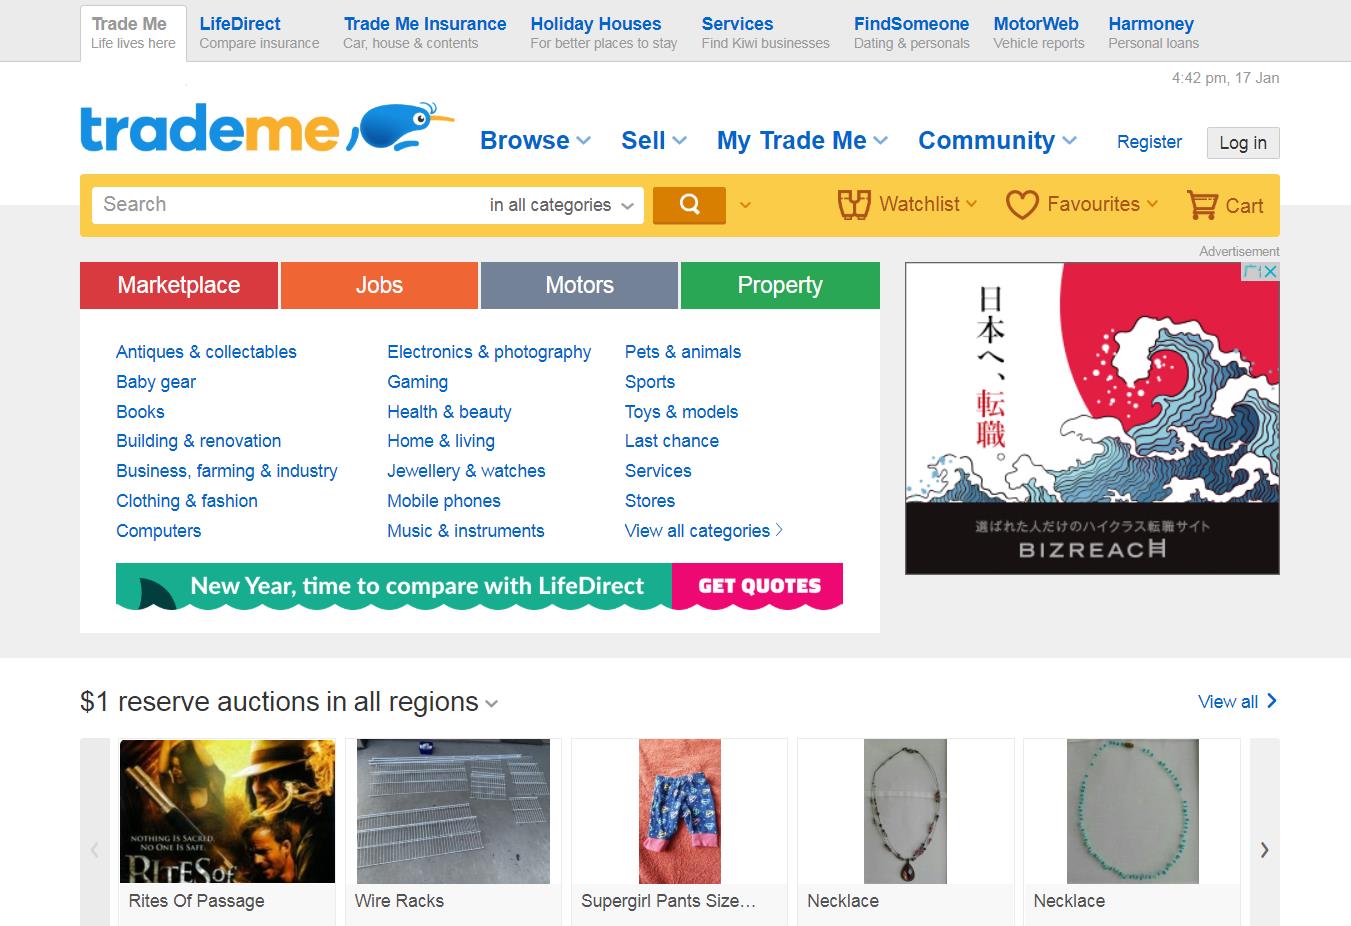The image size is (1351, 926).
Task: Open the Supergirl Pants listing thumbnail
Action: click(x=680, y=811)
